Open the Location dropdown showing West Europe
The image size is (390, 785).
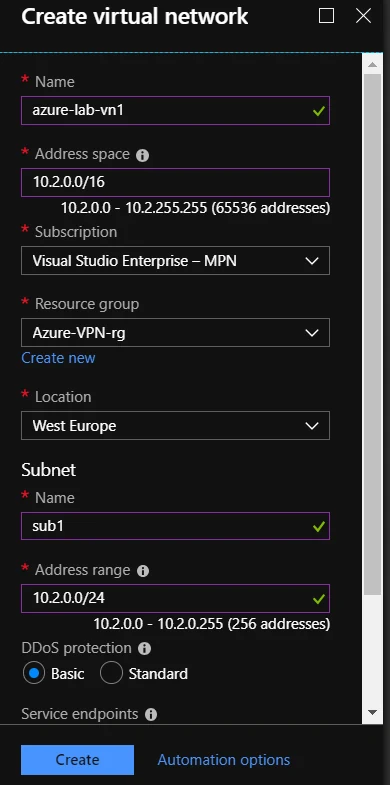(x=175, y=426)
